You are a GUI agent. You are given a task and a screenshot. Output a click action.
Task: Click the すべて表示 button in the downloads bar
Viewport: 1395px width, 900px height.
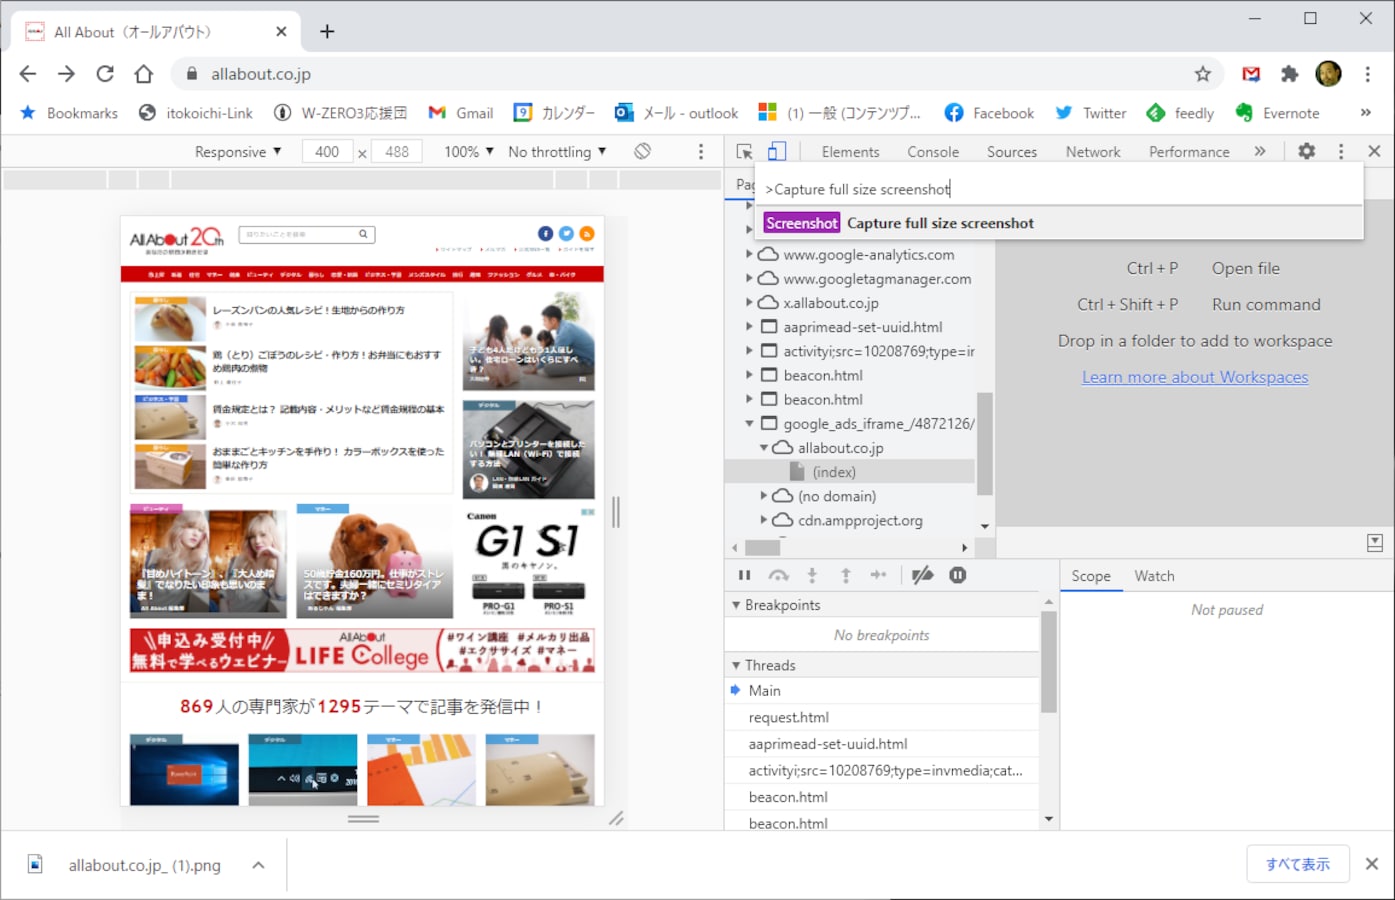pyautogui.click(x=1297, y=864)
